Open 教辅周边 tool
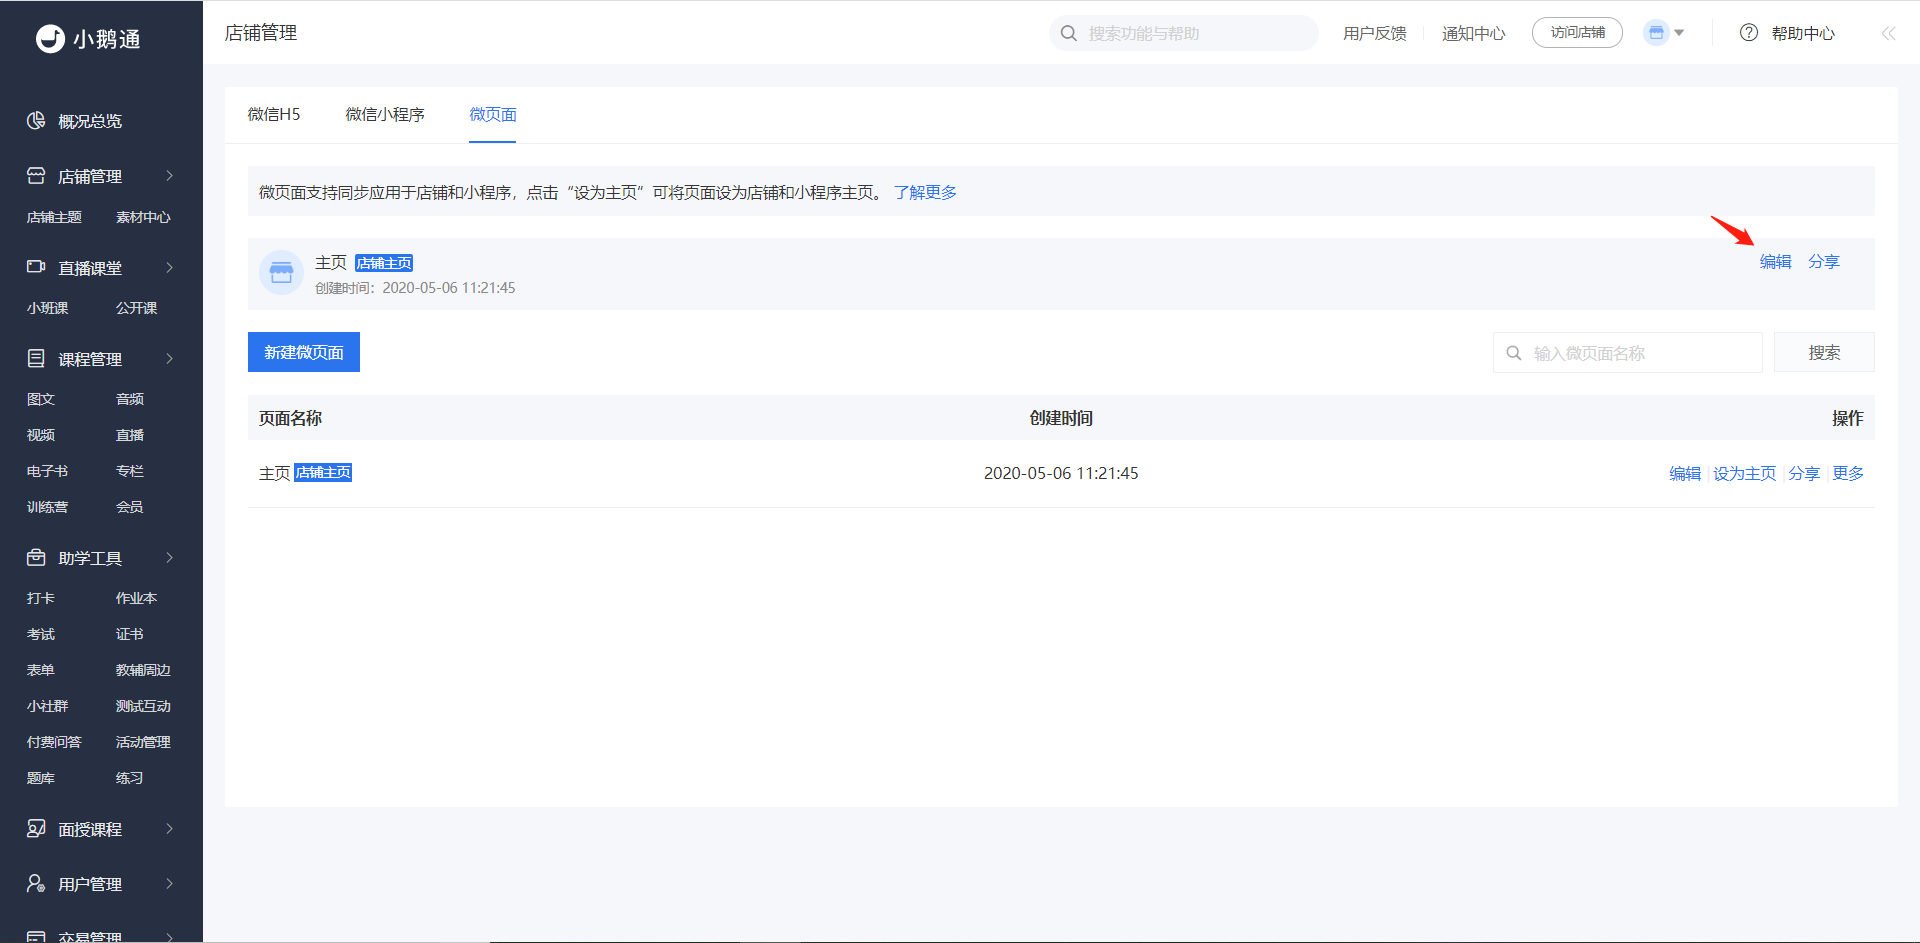This screenshot has width=1920, height=943. click(143, 670)
